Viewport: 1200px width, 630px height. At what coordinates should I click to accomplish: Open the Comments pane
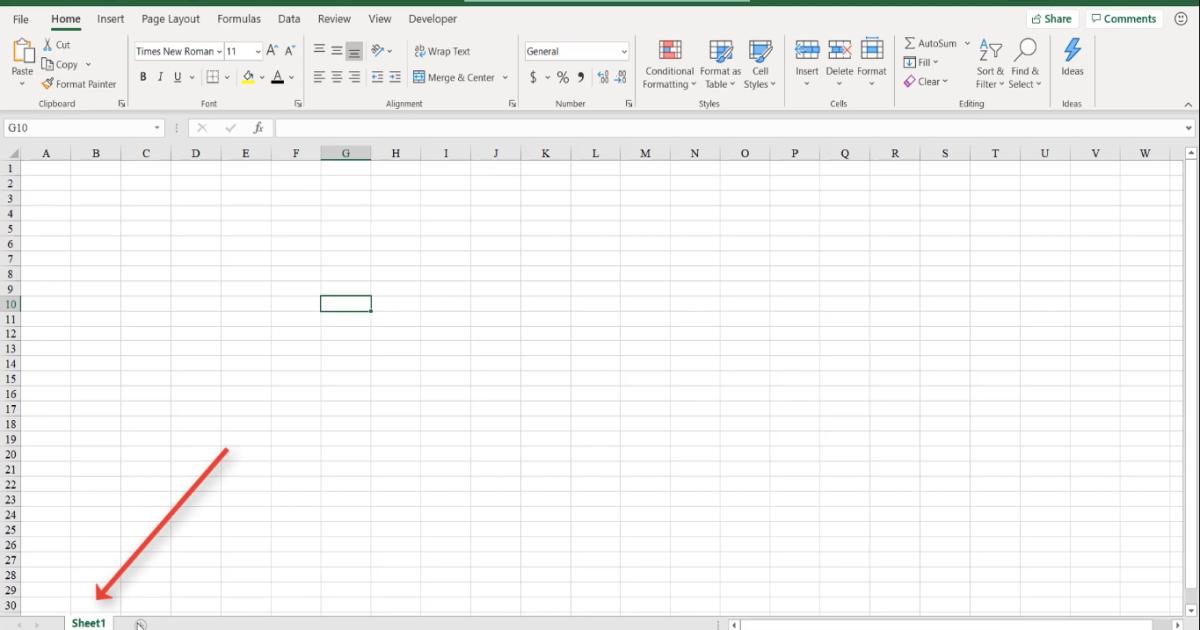click(x=1124, y=18)
